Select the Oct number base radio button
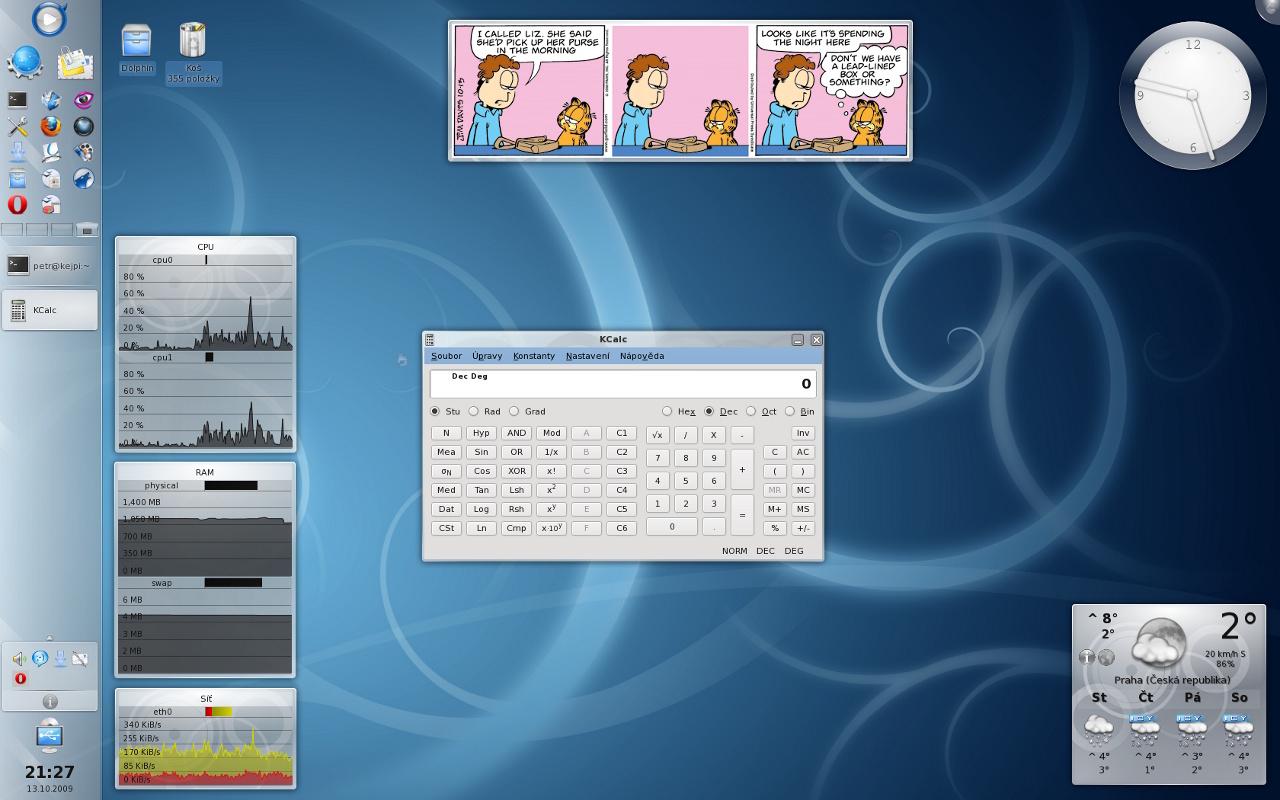1280x800 pixels. (751, 411)
